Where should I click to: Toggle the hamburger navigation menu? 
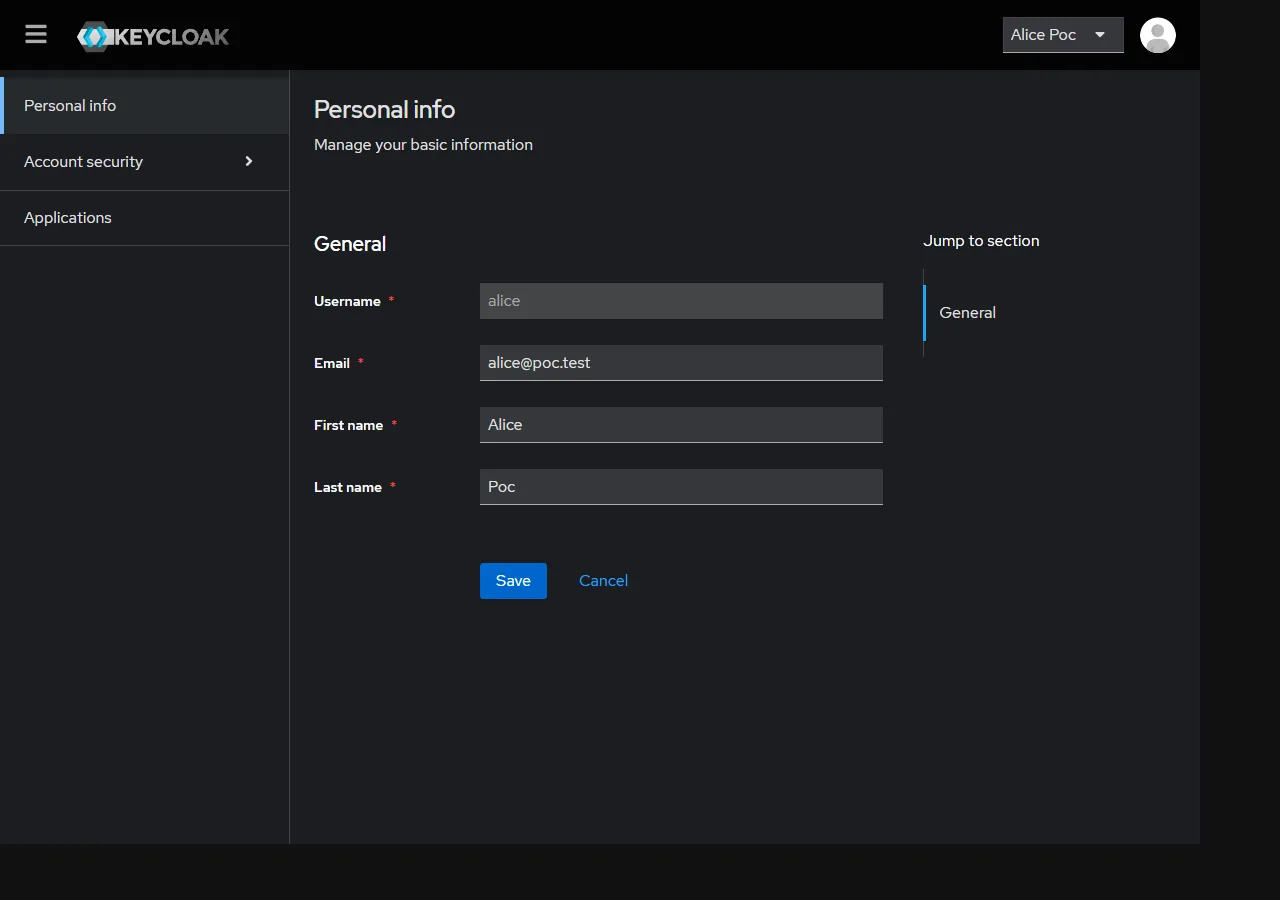[36, 35]
